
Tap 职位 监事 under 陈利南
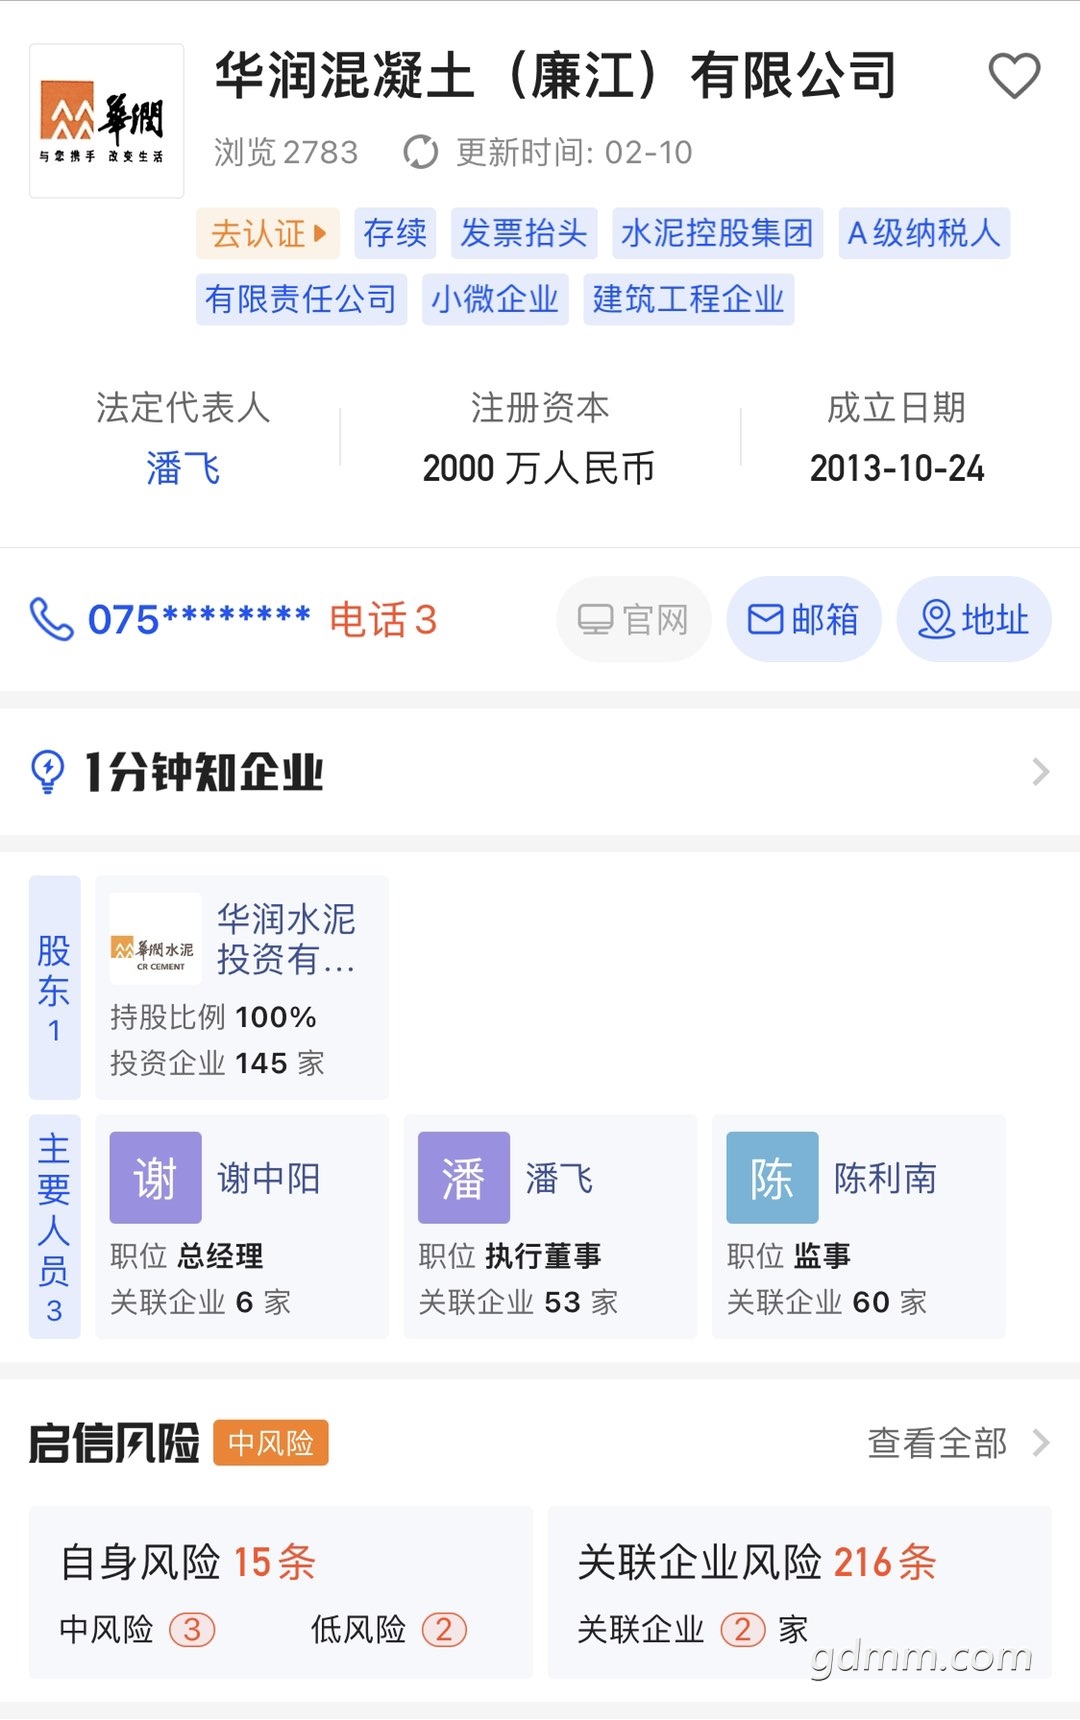point(789,1256)
